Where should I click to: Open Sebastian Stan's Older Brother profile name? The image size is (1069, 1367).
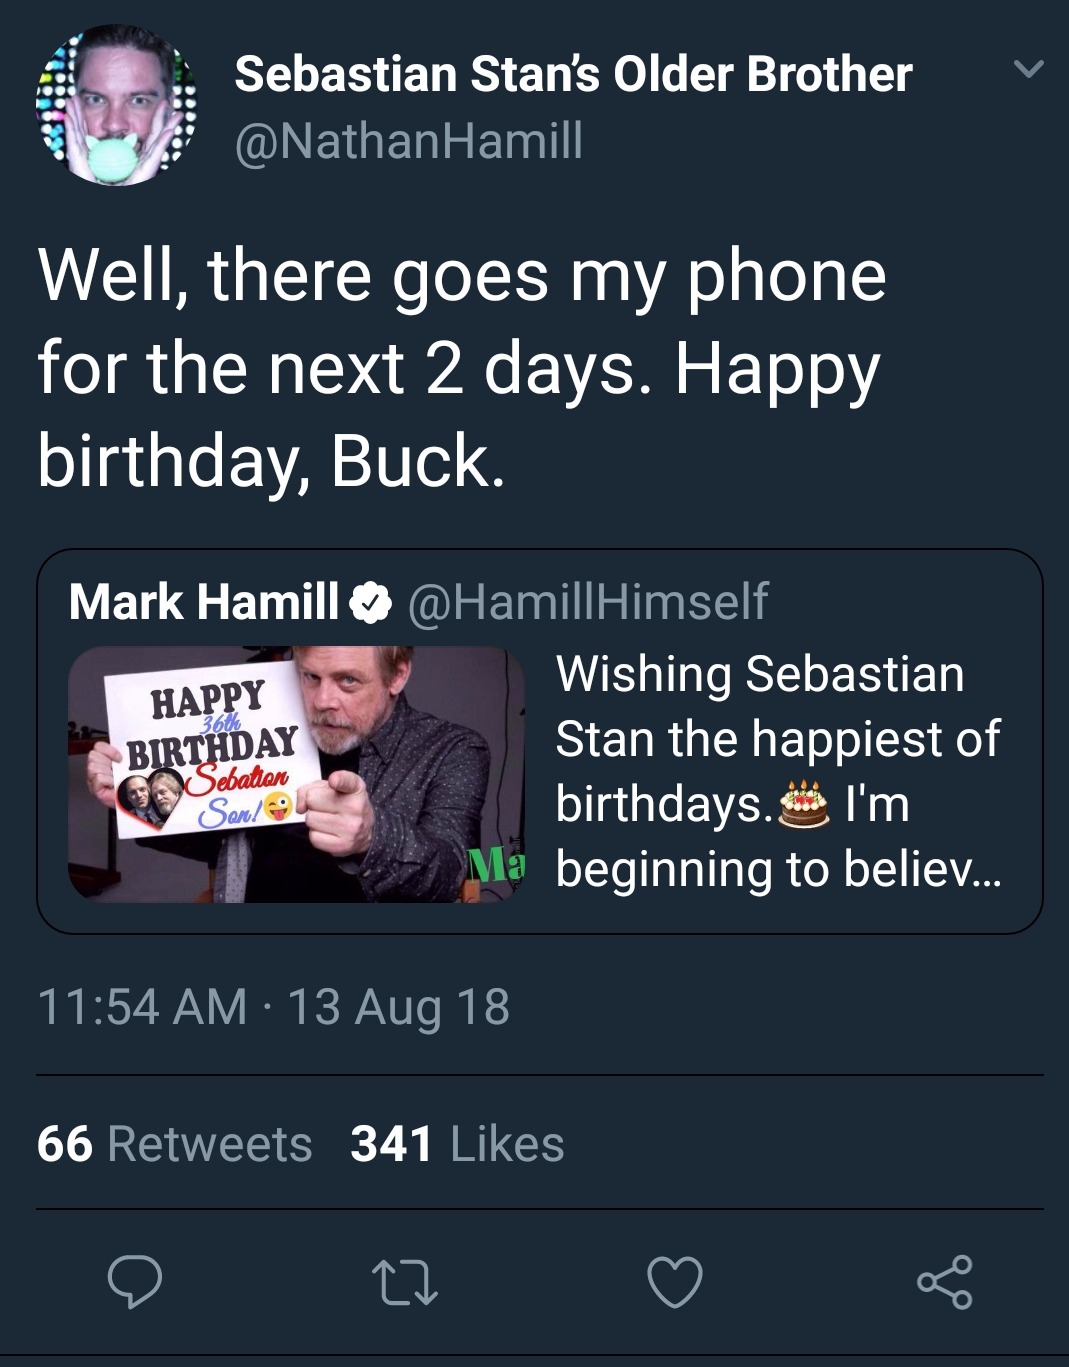tap(573, 74)
